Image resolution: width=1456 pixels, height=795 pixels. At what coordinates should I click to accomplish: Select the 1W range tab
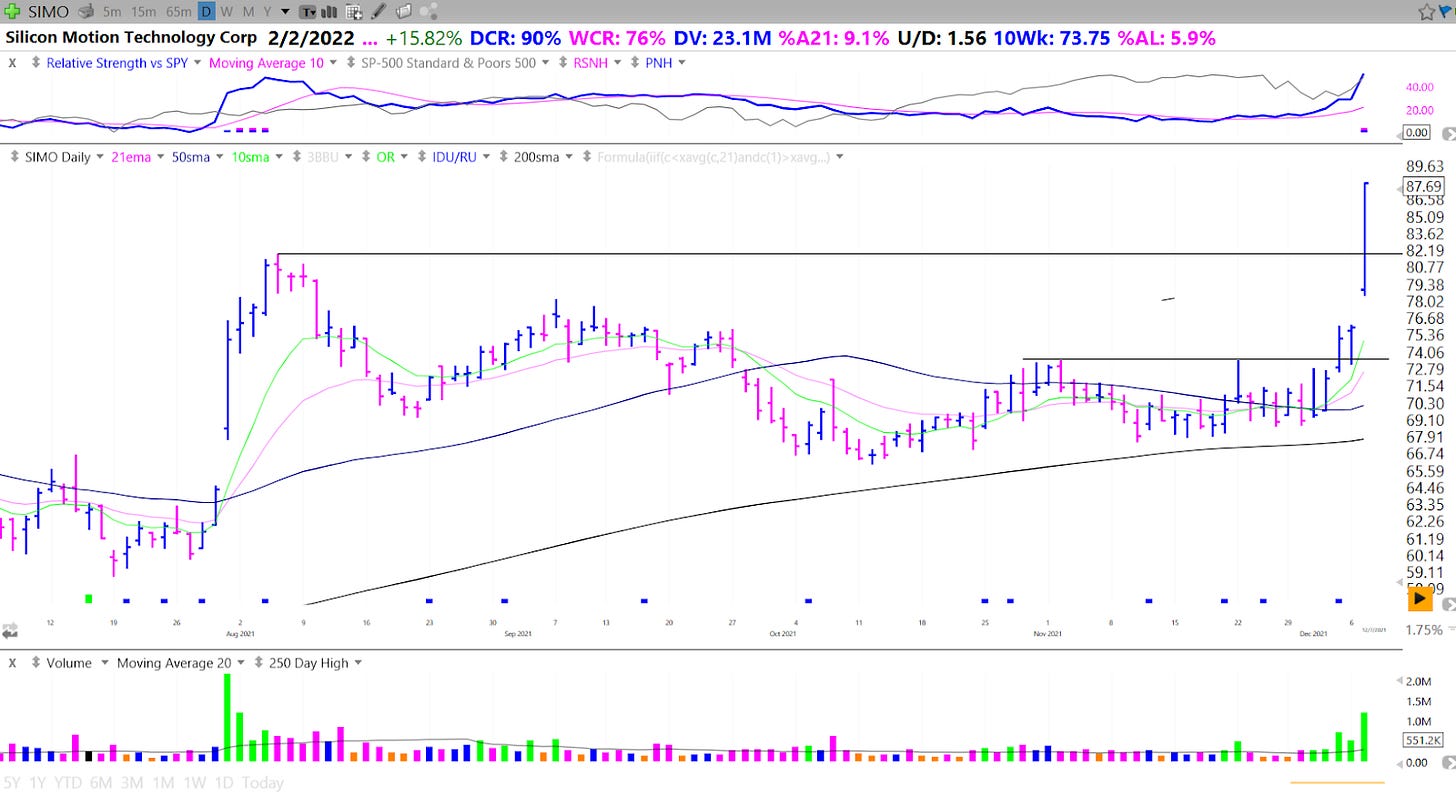[195, 783]
